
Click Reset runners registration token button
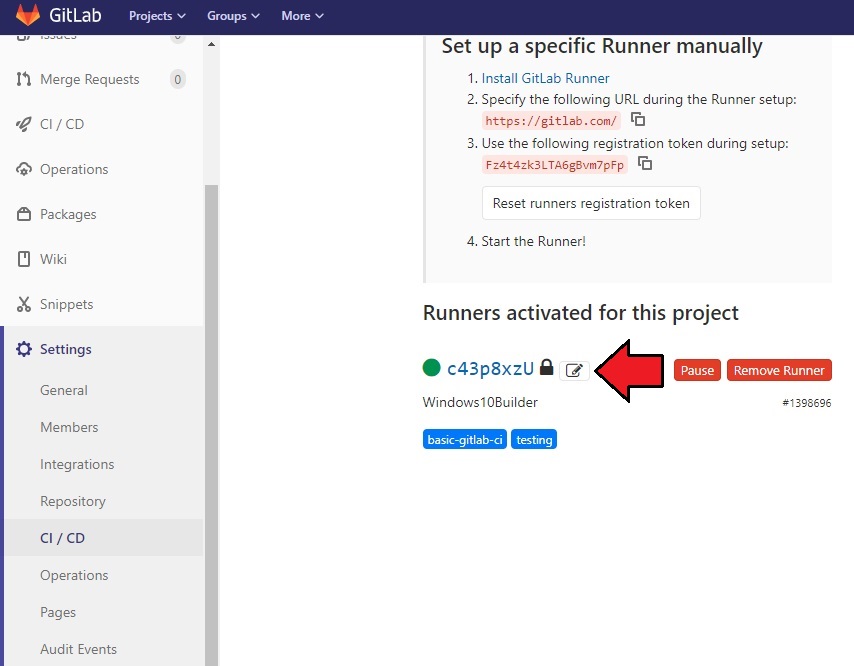(x=591, y=203)
